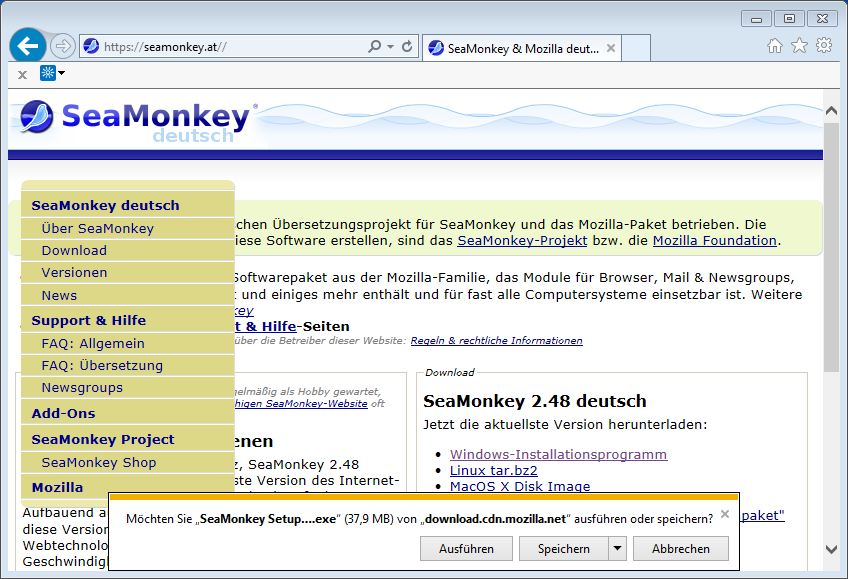Image resolution: width=848 pixels, height=579 pixels.
Task: Open the SeaMonkey Shop menu entry
Action: 99,463
